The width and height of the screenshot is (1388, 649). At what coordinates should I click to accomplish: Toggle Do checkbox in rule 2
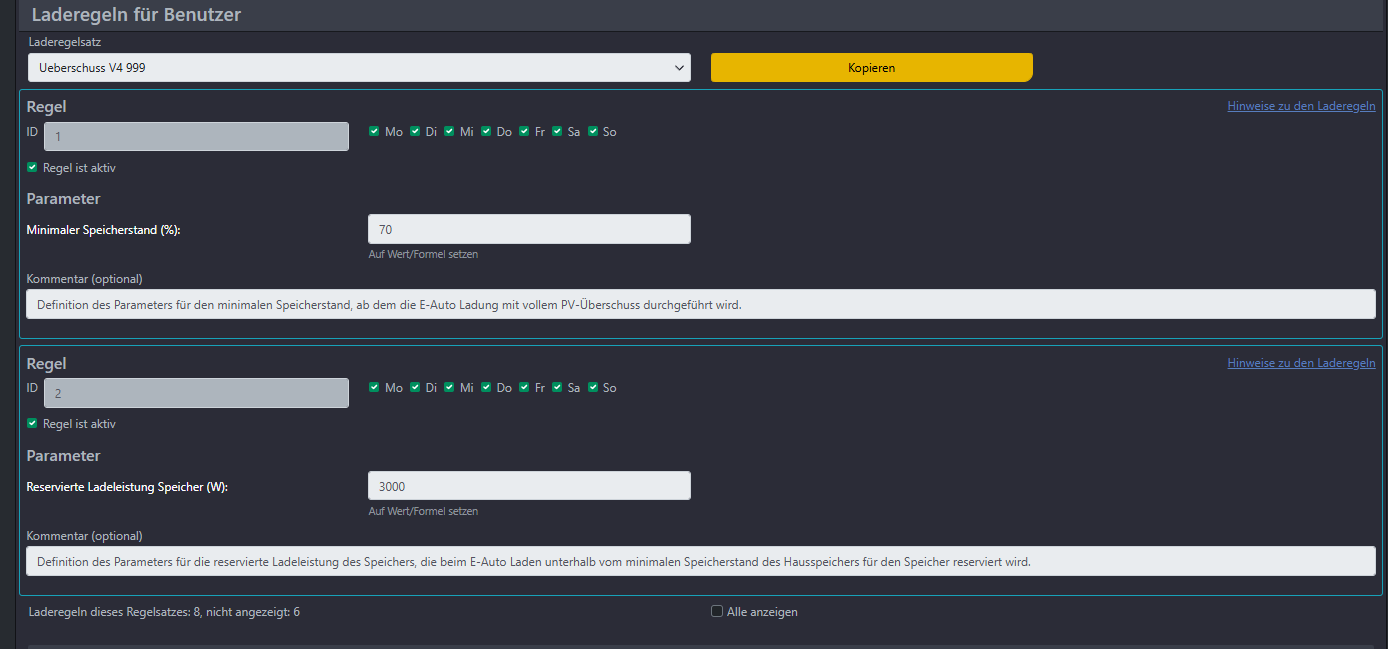(x=486, y=387)
